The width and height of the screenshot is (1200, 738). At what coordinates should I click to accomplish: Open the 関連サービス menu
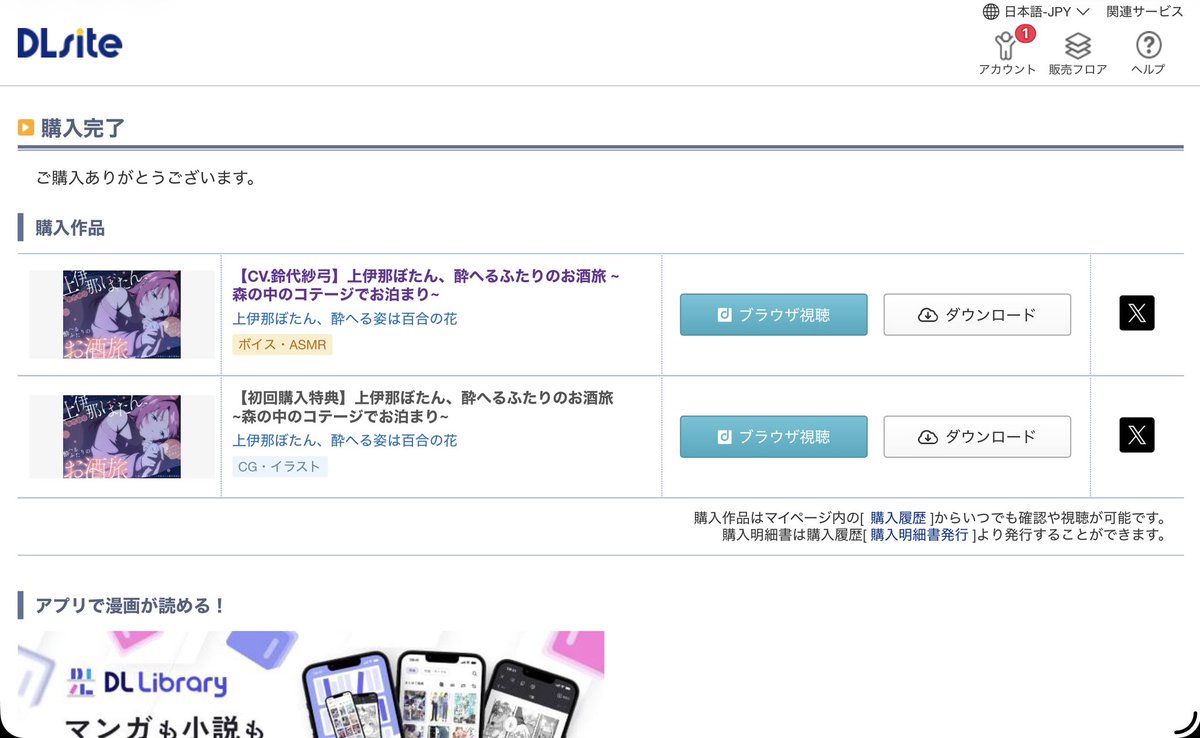click(1144, 11)
